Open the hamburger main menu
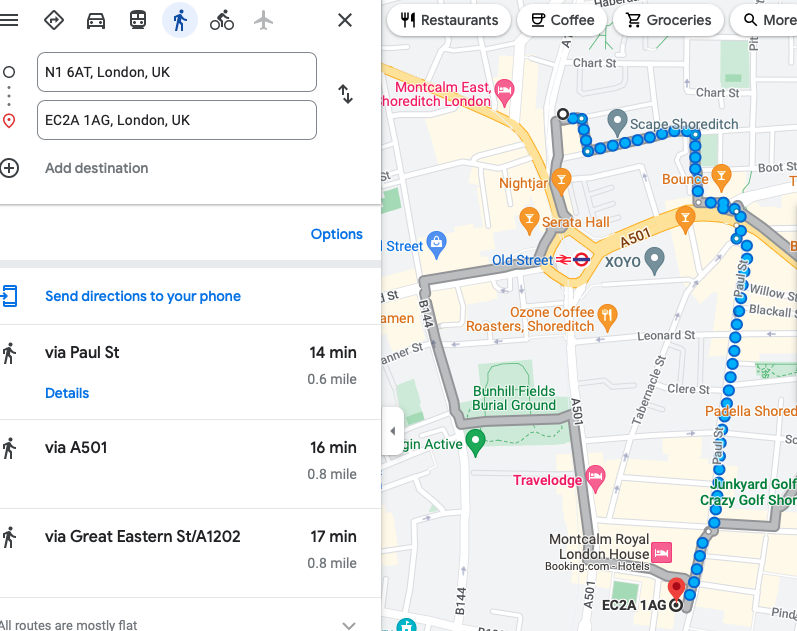This screenshot has height=631, width=797. point(9,20)
